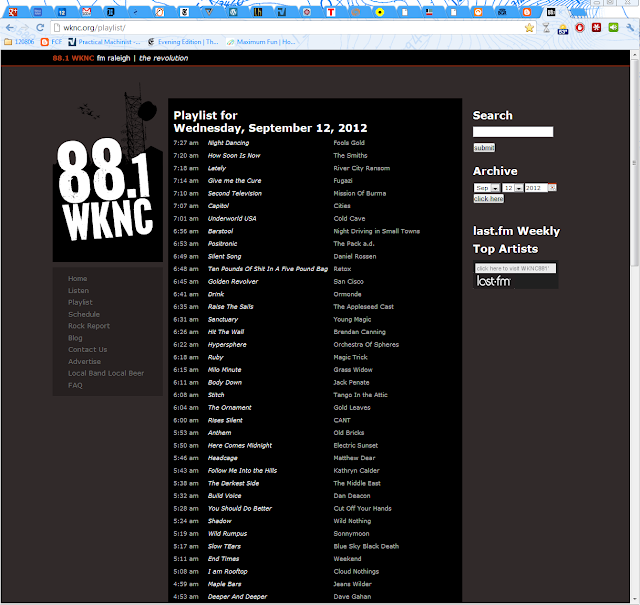Click artist 'Mission Of Burma'
The height and width of the screenshot is (605, 640).
(x=360, y=194)
